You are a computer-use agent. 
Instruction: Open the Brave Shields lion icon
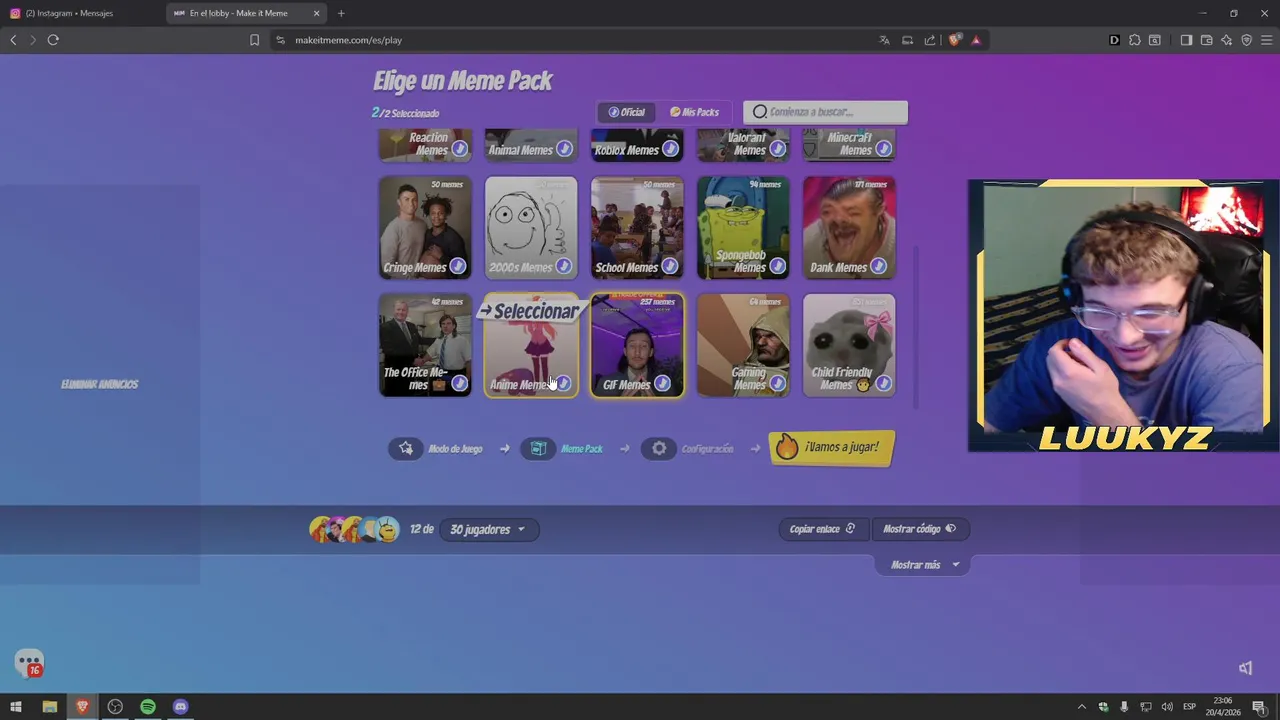(955, 40)
